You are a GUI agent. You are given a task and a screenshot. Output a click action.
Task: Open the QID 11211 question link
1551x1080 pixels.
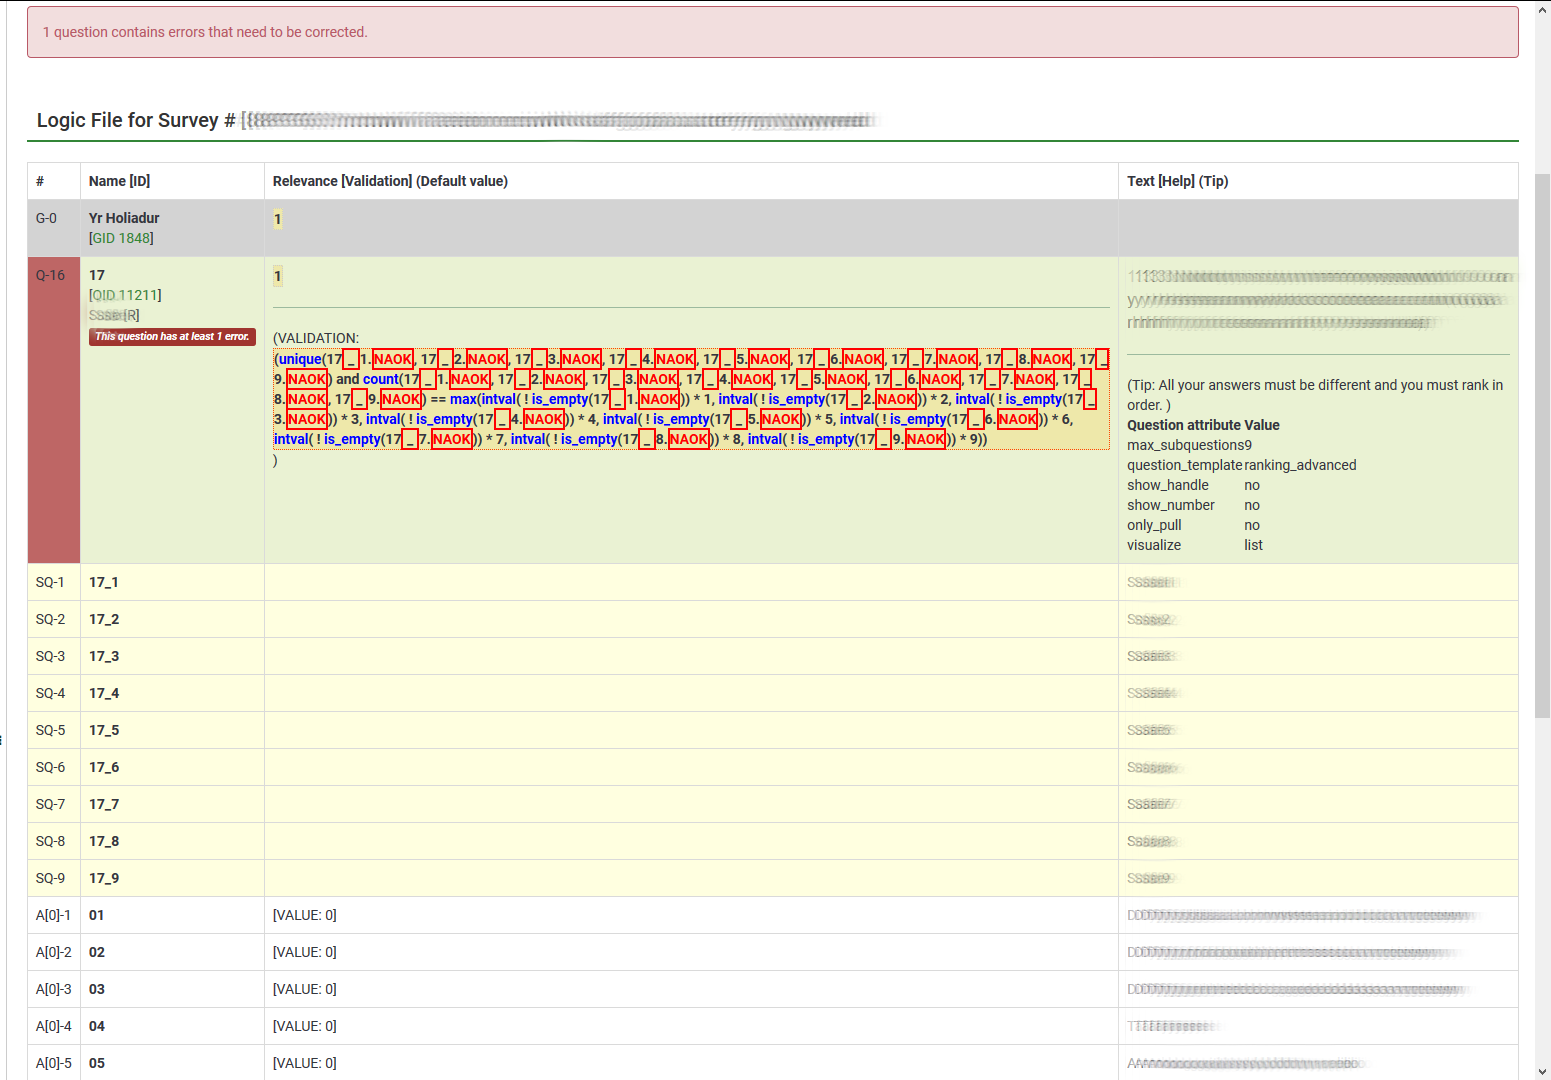[x=126, y=295]
